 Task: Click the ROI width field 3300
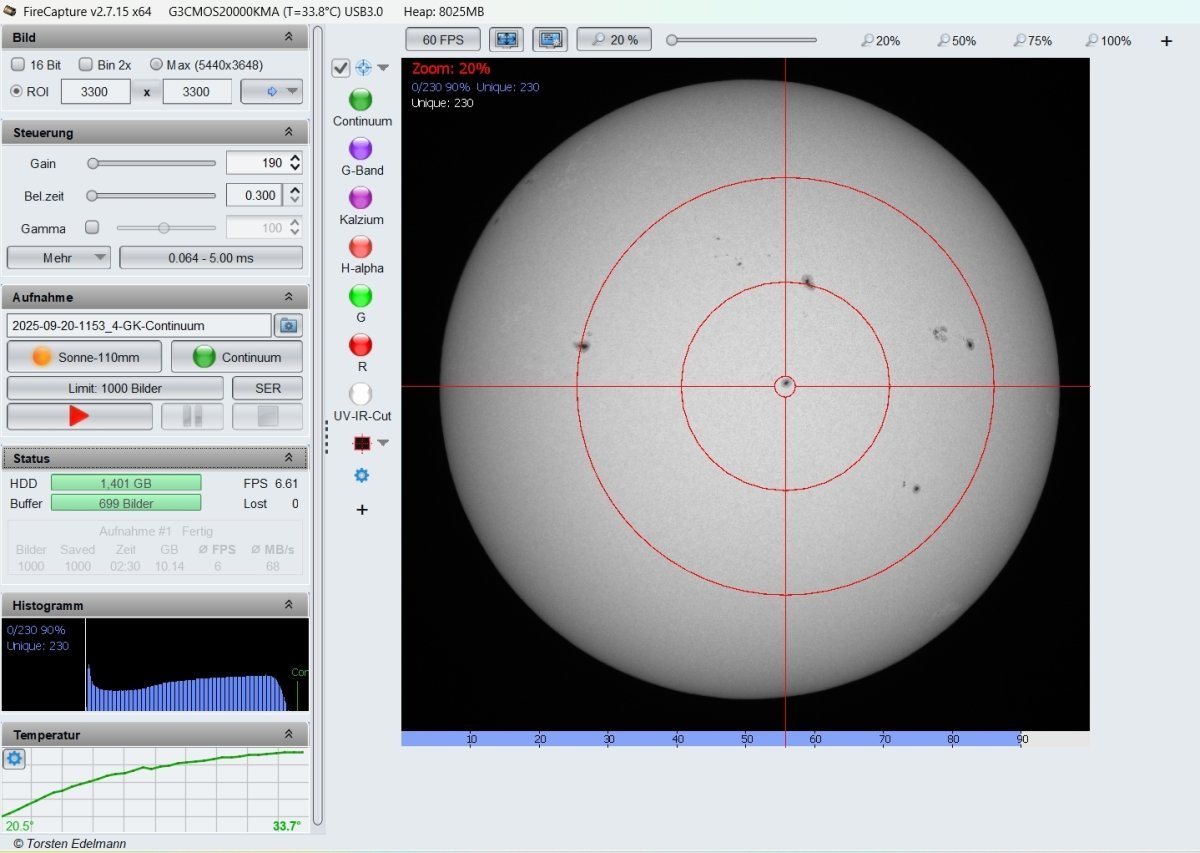coord(96,92)
